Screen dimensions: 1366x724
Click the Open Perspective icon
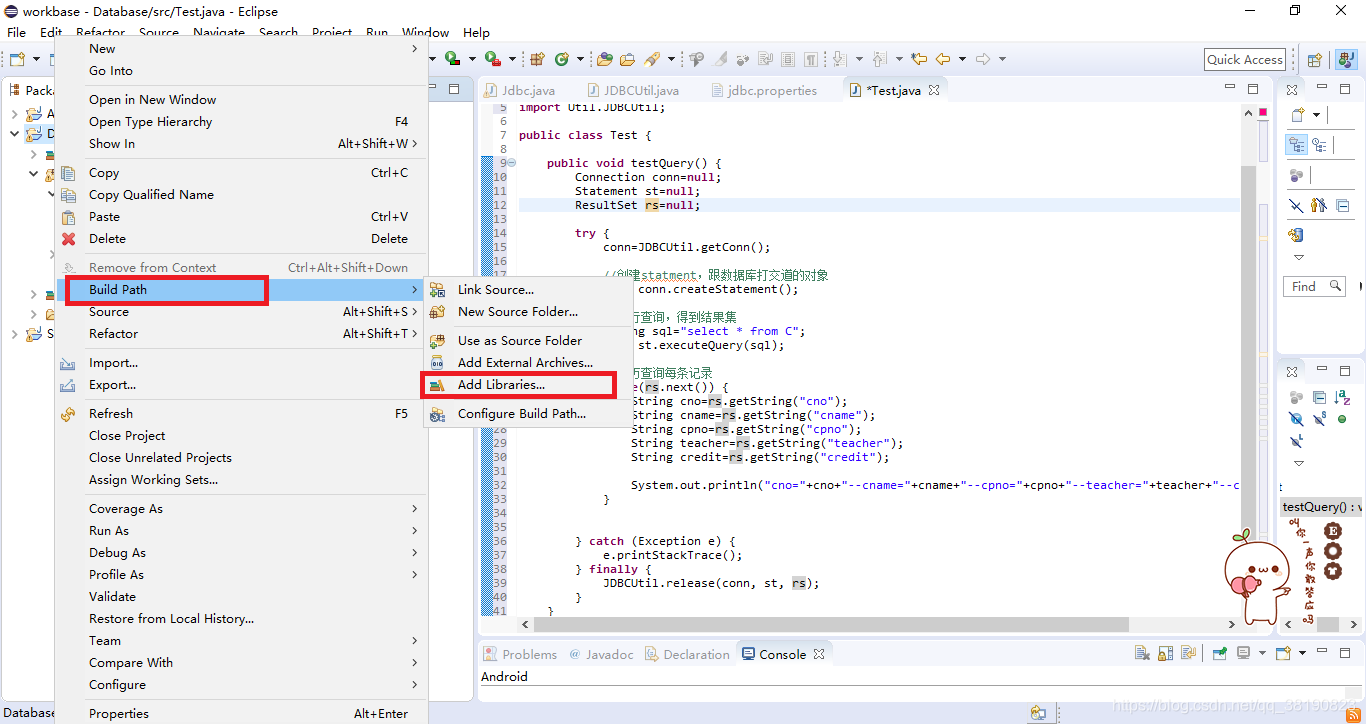pos(1315,60)
